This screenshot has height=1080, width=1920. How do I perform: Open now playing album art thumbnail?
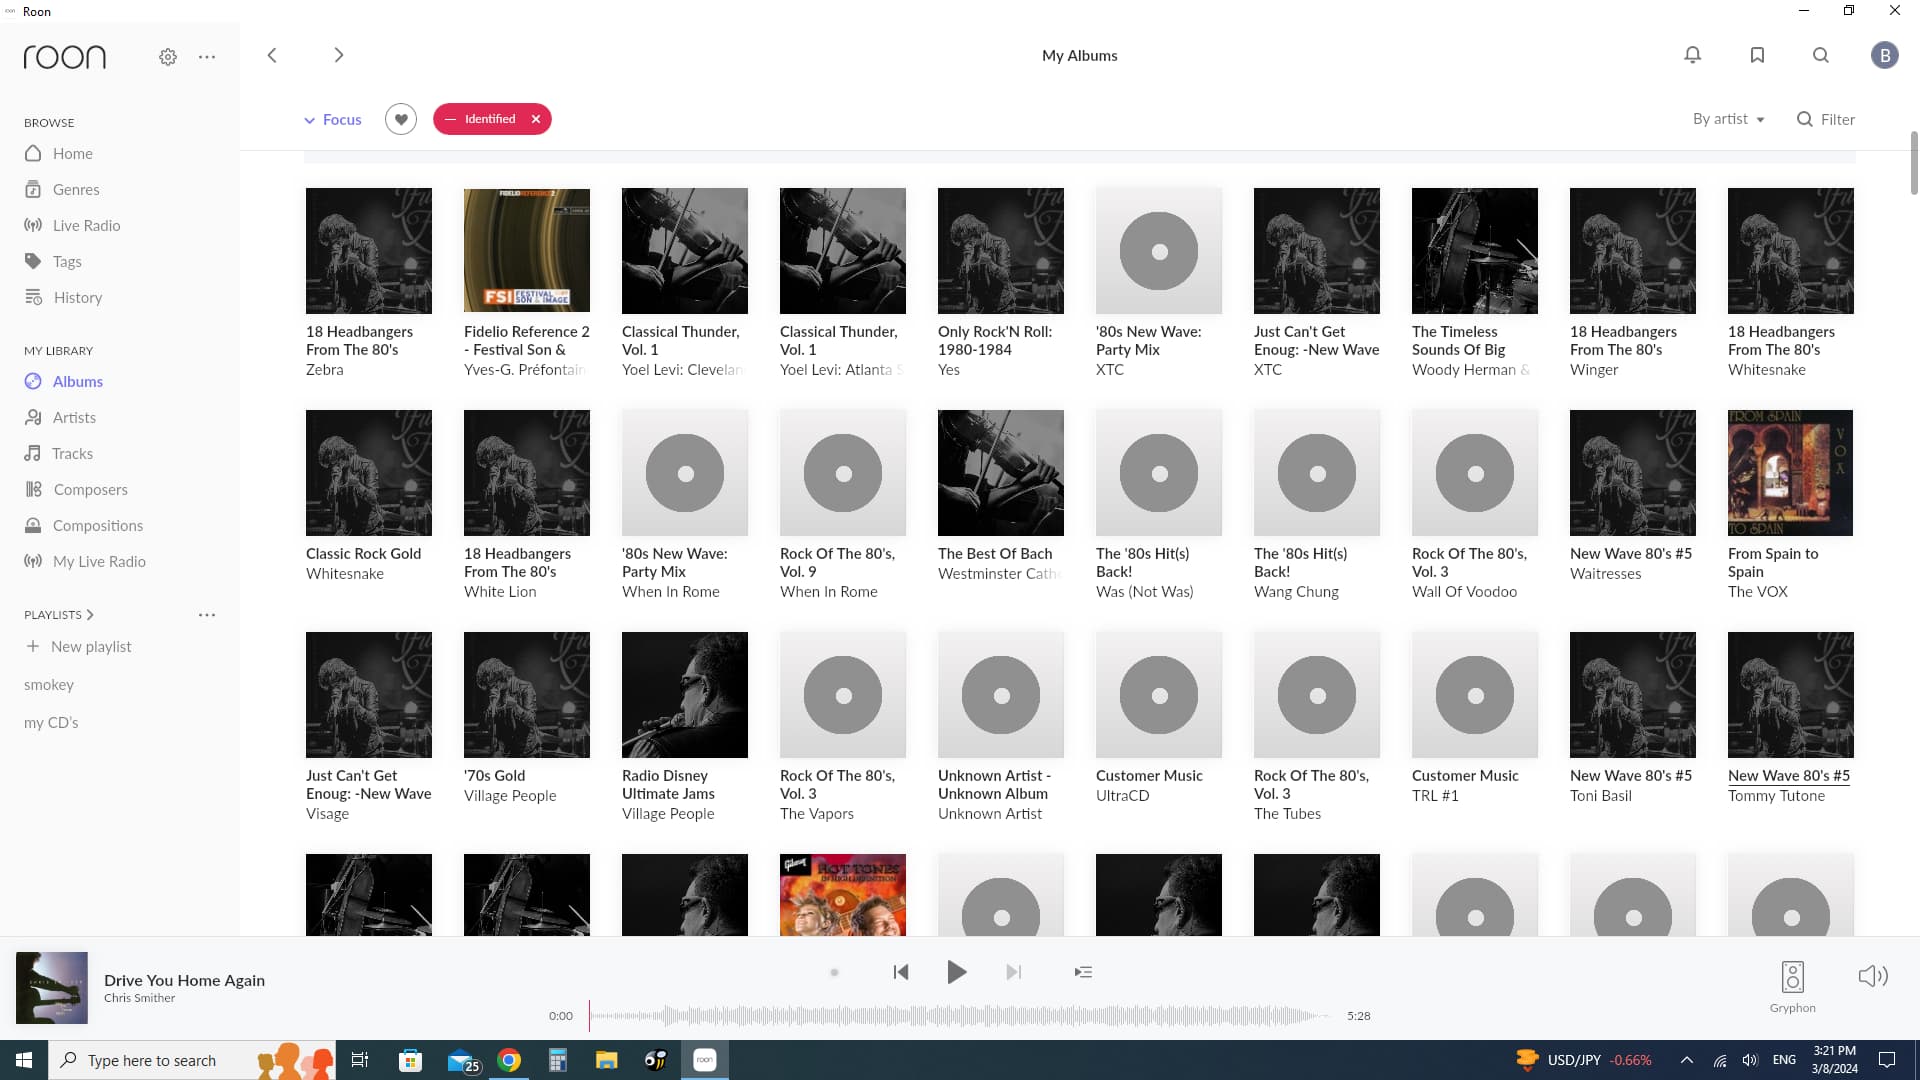[52, 988]
